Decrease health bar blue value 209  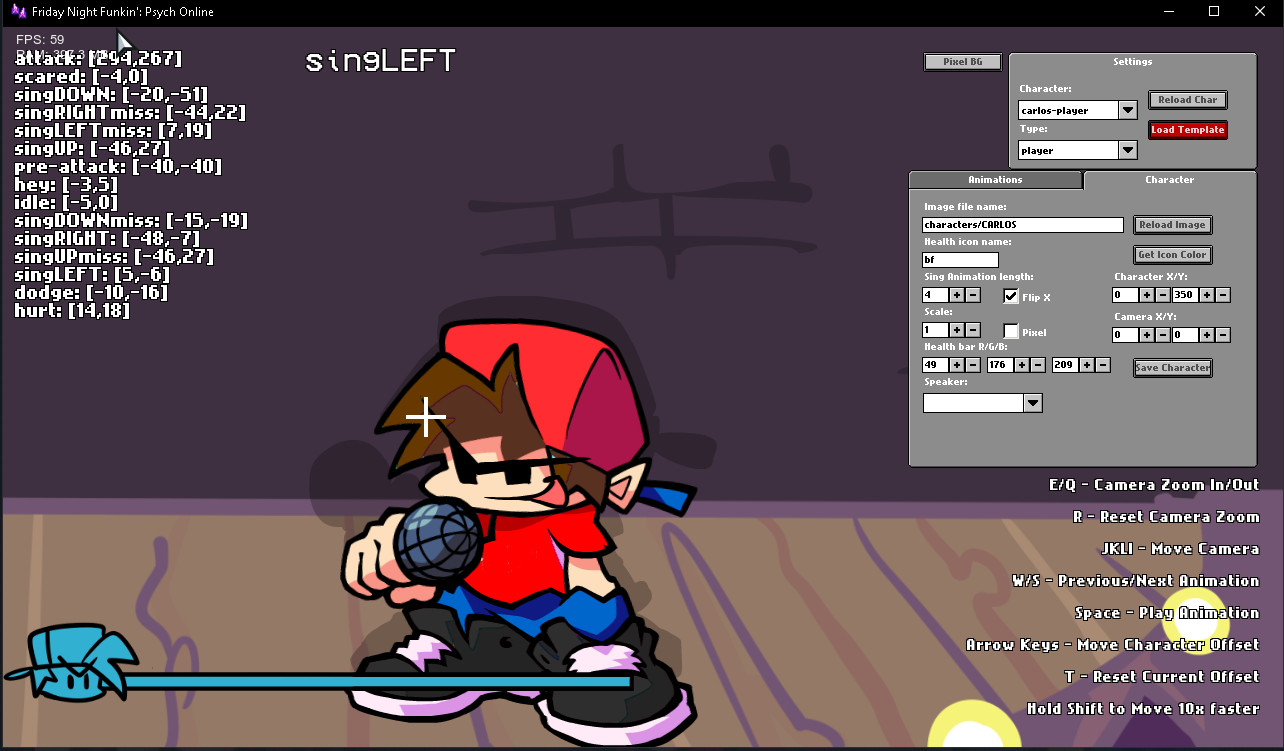[1103, 365]
